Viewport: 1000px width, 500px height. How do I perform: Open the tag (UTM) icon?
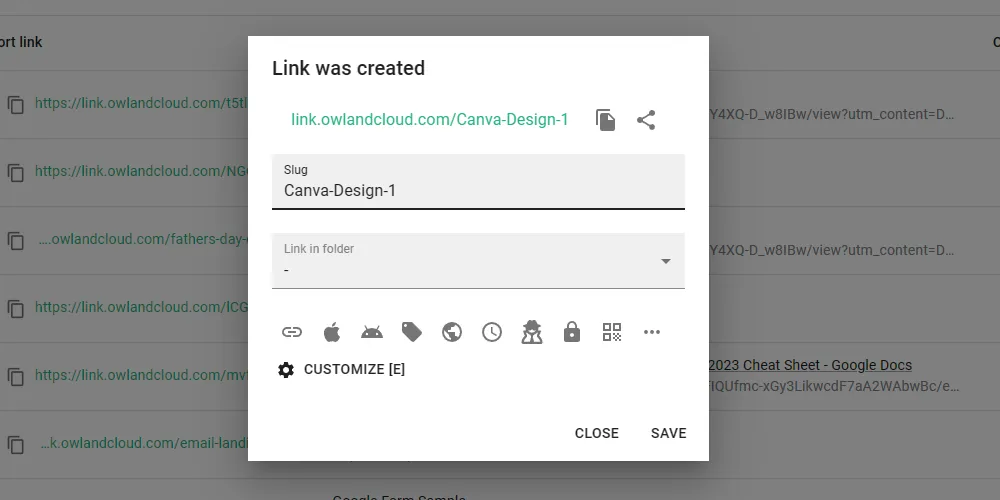[x=412, y=332]
